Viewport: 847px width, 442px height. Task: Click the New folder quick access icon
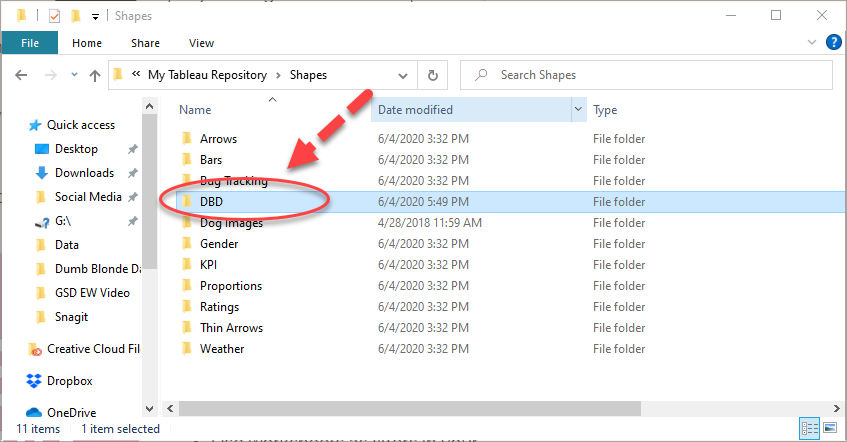tap(76, 16)
